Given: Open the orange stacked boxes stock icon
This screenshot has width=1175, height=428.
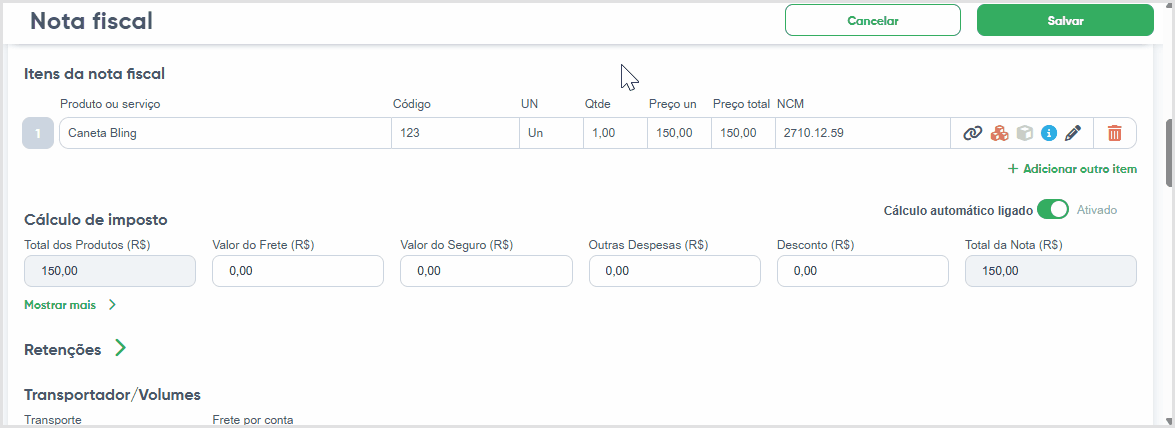Looking at the screenshot, I should point(999,133).
